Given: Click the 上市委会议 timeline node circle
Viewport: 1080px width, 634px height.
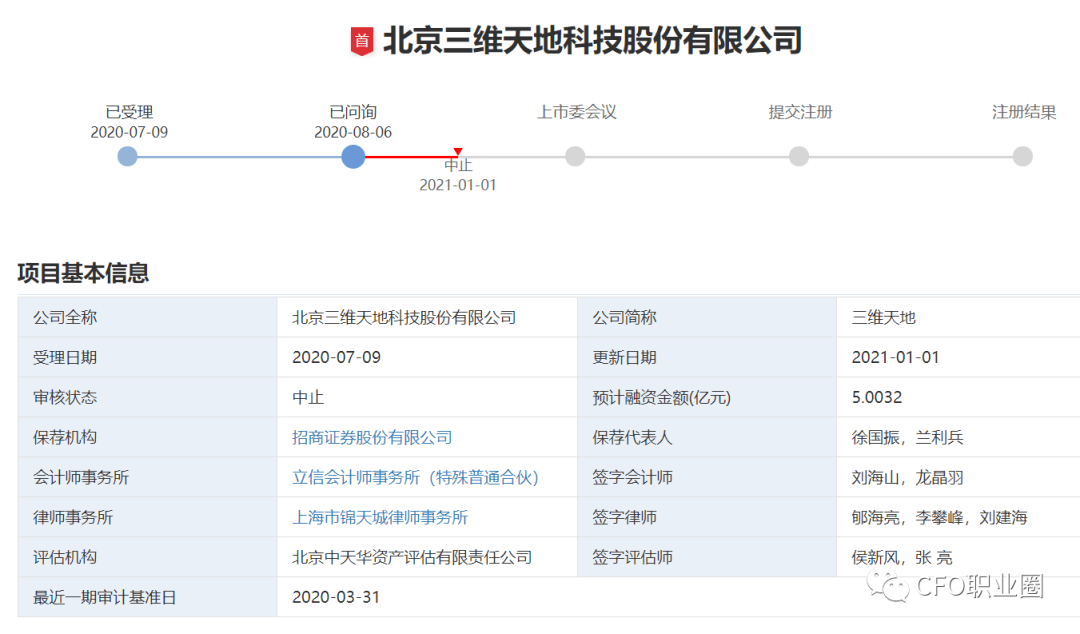Looking at the screenshot, I should 575,156.
